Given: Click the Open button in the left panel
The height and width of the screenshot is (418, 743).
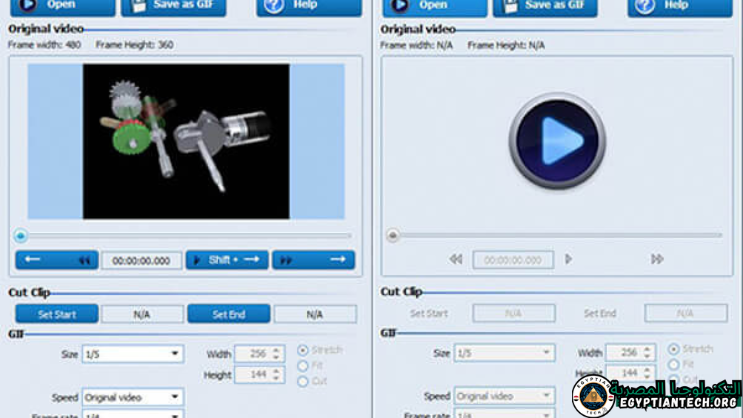Looking at the screenshot, I should pos(59,6).
